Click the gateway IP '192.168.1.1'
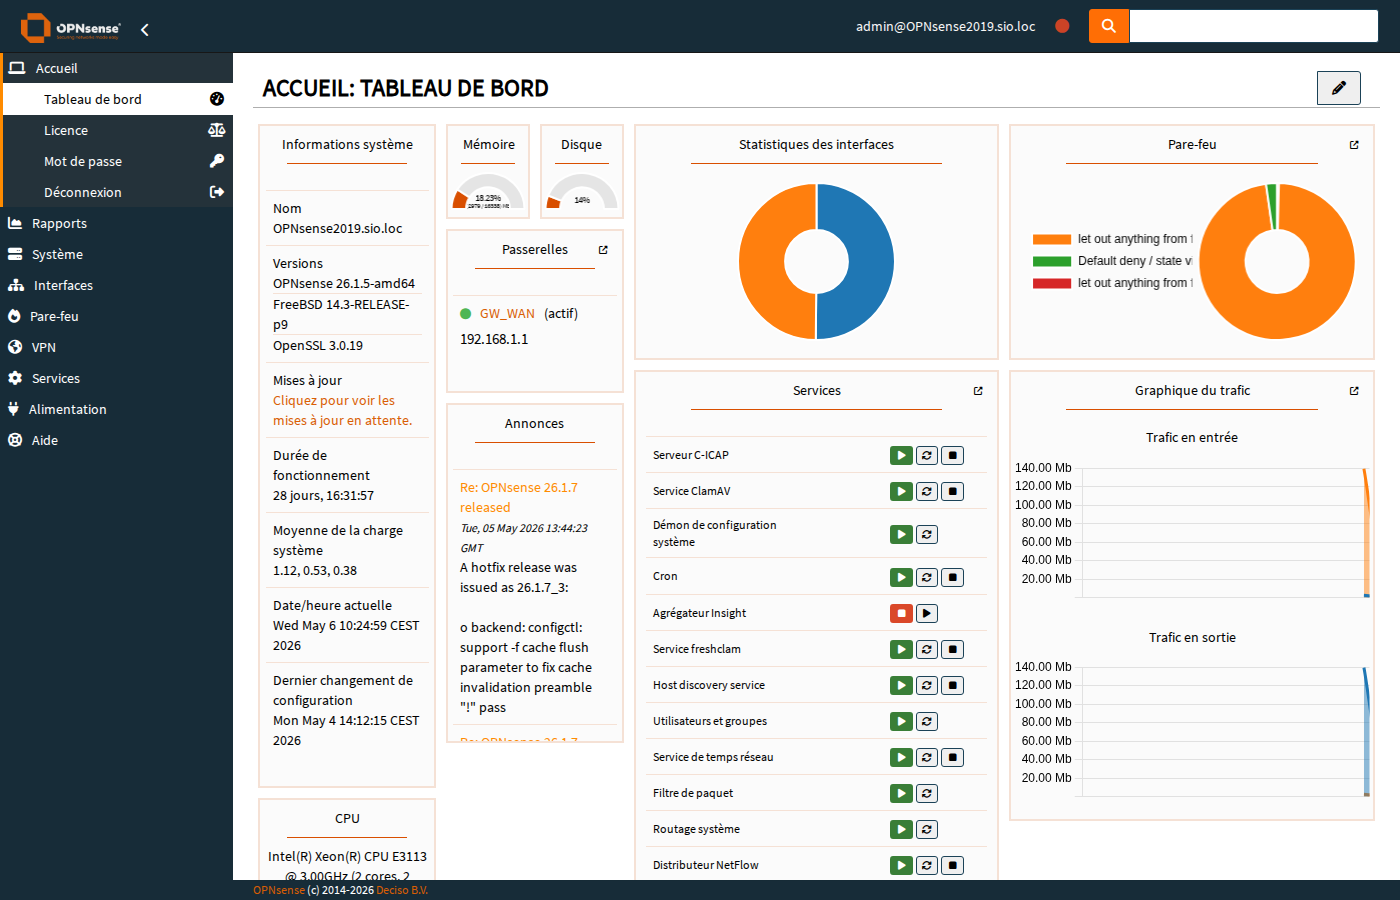This screenshot has width=1400, height=900. point(494,340)
